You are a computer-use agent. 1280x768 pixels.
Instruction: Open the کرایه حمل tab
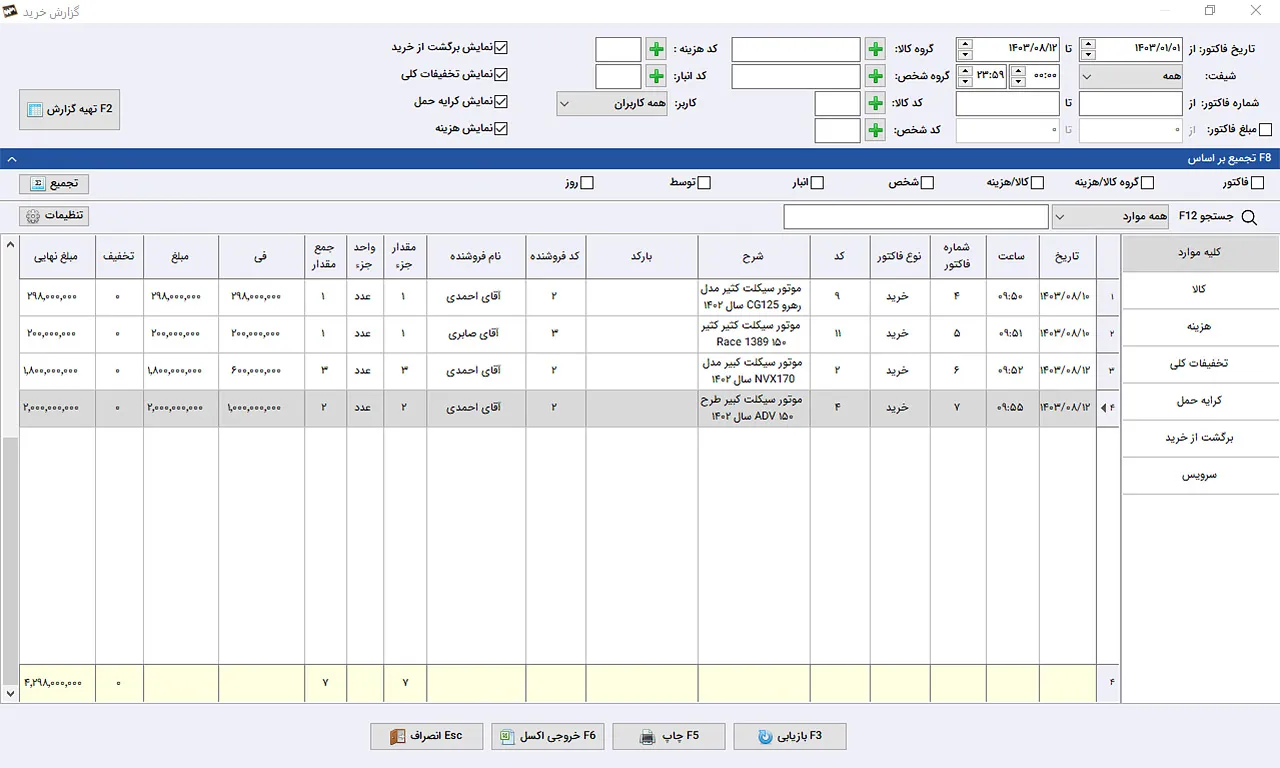click(1200, 401)
